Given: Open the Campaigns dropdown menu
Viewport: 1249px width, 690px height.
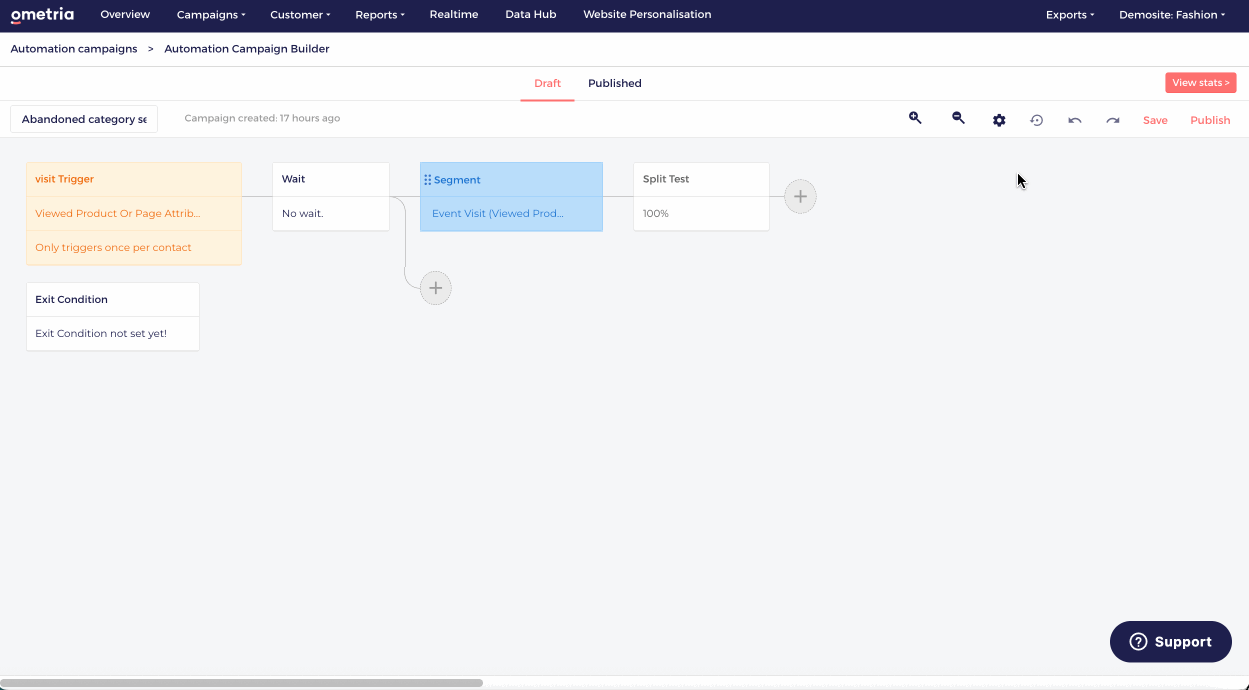Looking at the screenshot, I should tap(211, 15).
